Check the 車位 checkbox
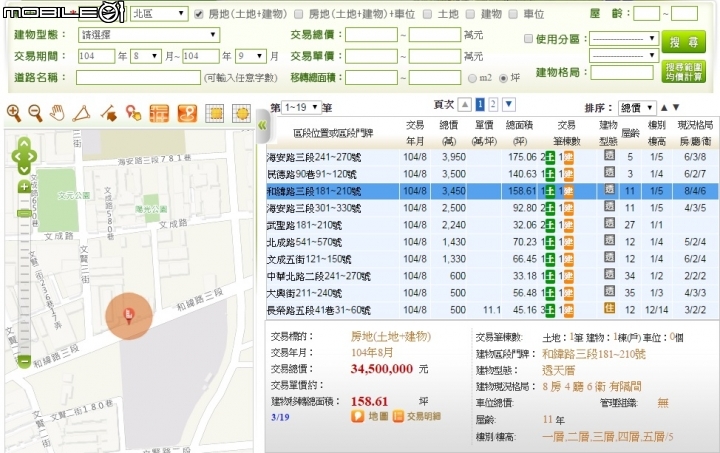The width and height of the screenshot is (720, 453). pyautogui.click(x=513, y=14)
